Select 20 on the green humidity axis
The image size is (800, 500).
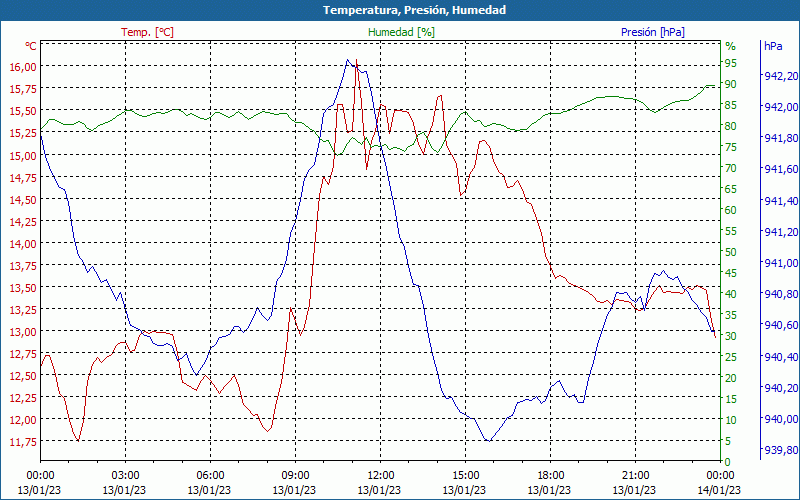click(731, 378)
